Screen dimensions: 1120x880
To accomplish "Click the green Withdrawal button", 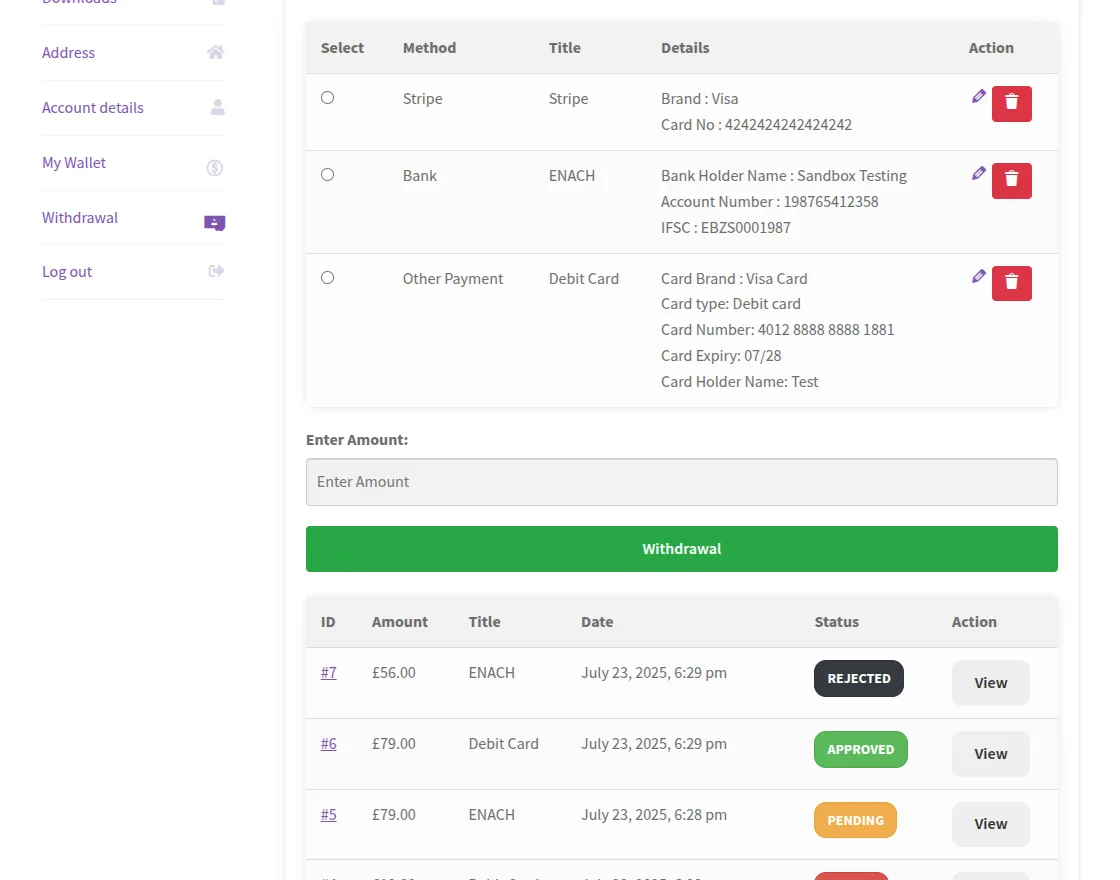I will (681, 548).
